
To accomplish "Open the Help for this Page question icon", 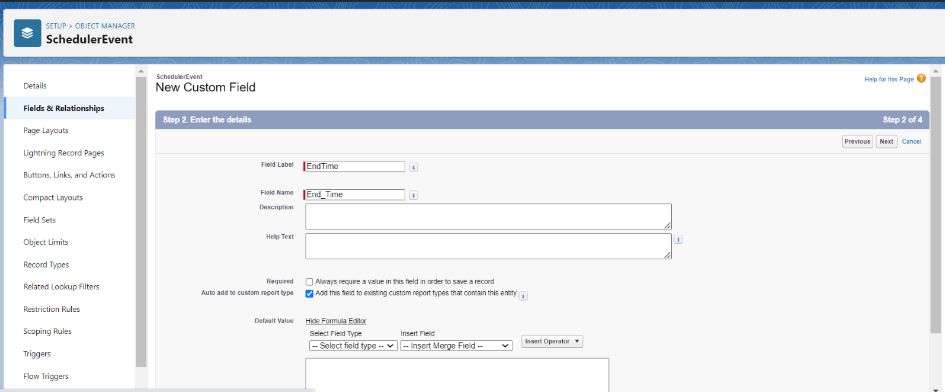I will pyautogui.click(x=921, y=78).
